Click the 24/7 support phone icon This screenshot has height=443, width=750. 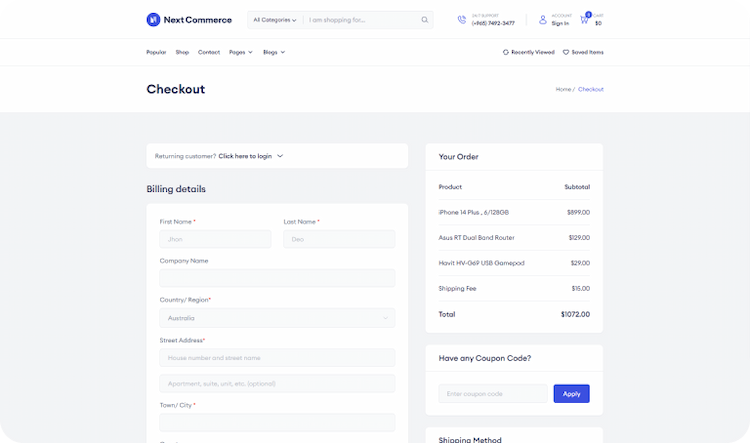click(x=461, y=20)
